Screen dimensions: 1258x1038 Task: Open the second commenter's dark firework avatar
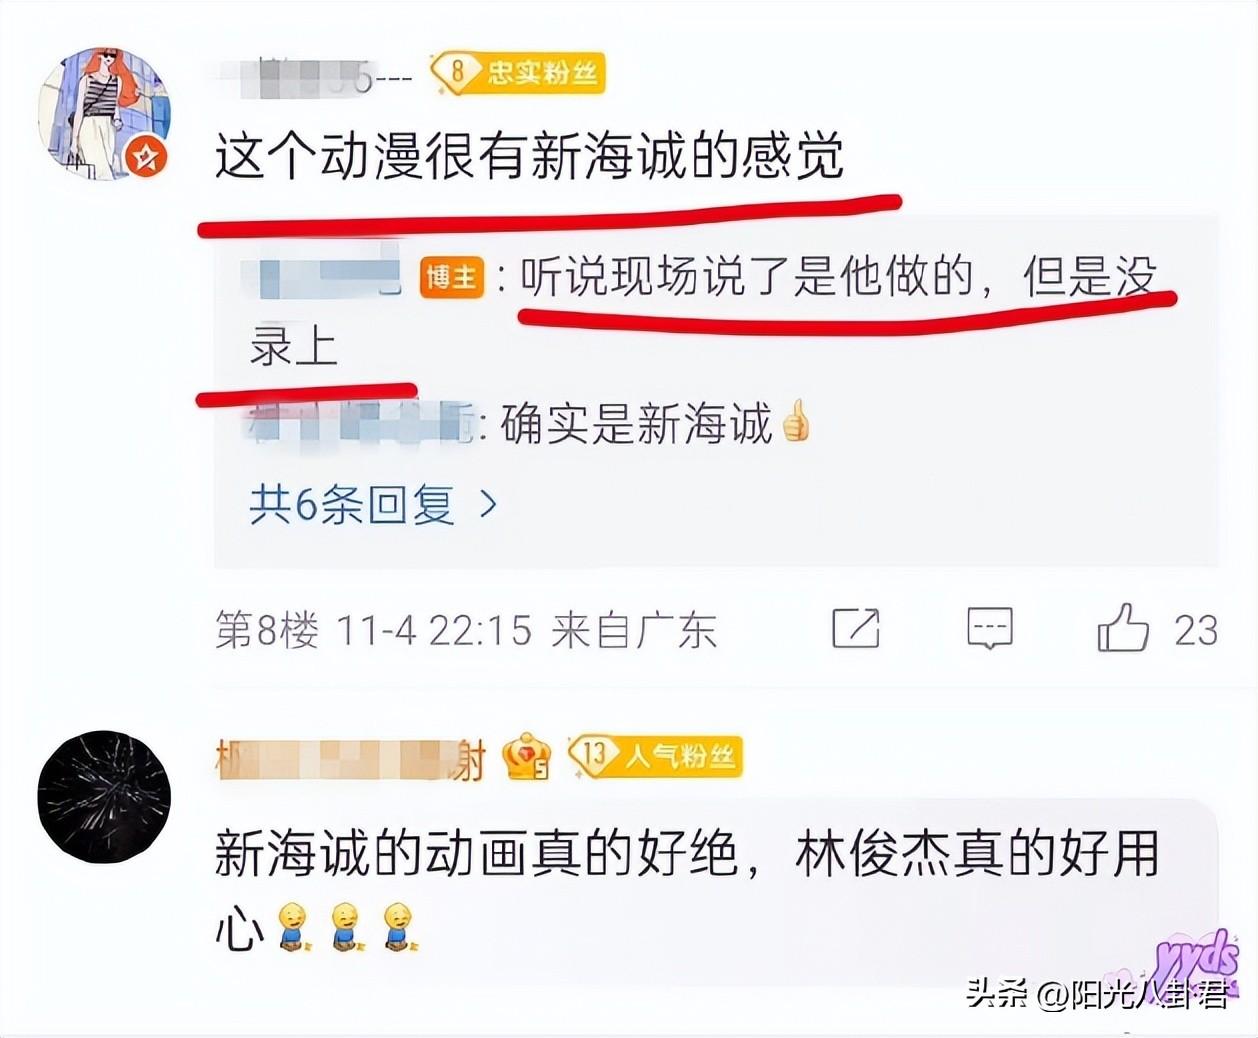[x=104, y=797]
